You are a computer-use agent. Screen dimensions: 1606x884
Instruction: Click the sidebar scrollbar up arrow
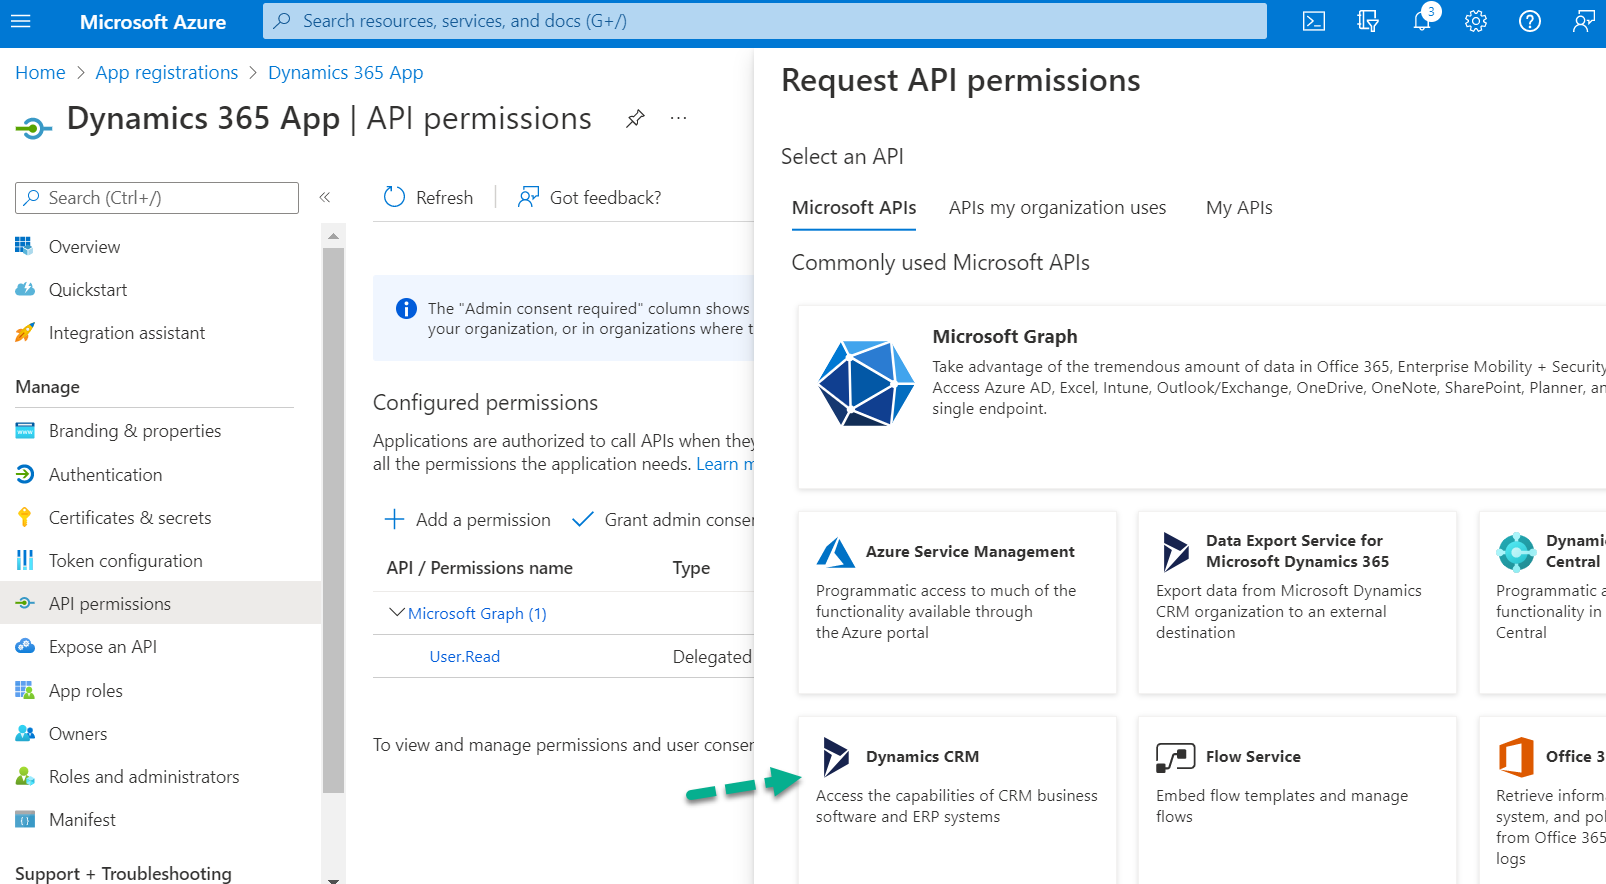(x=334, y=236)
